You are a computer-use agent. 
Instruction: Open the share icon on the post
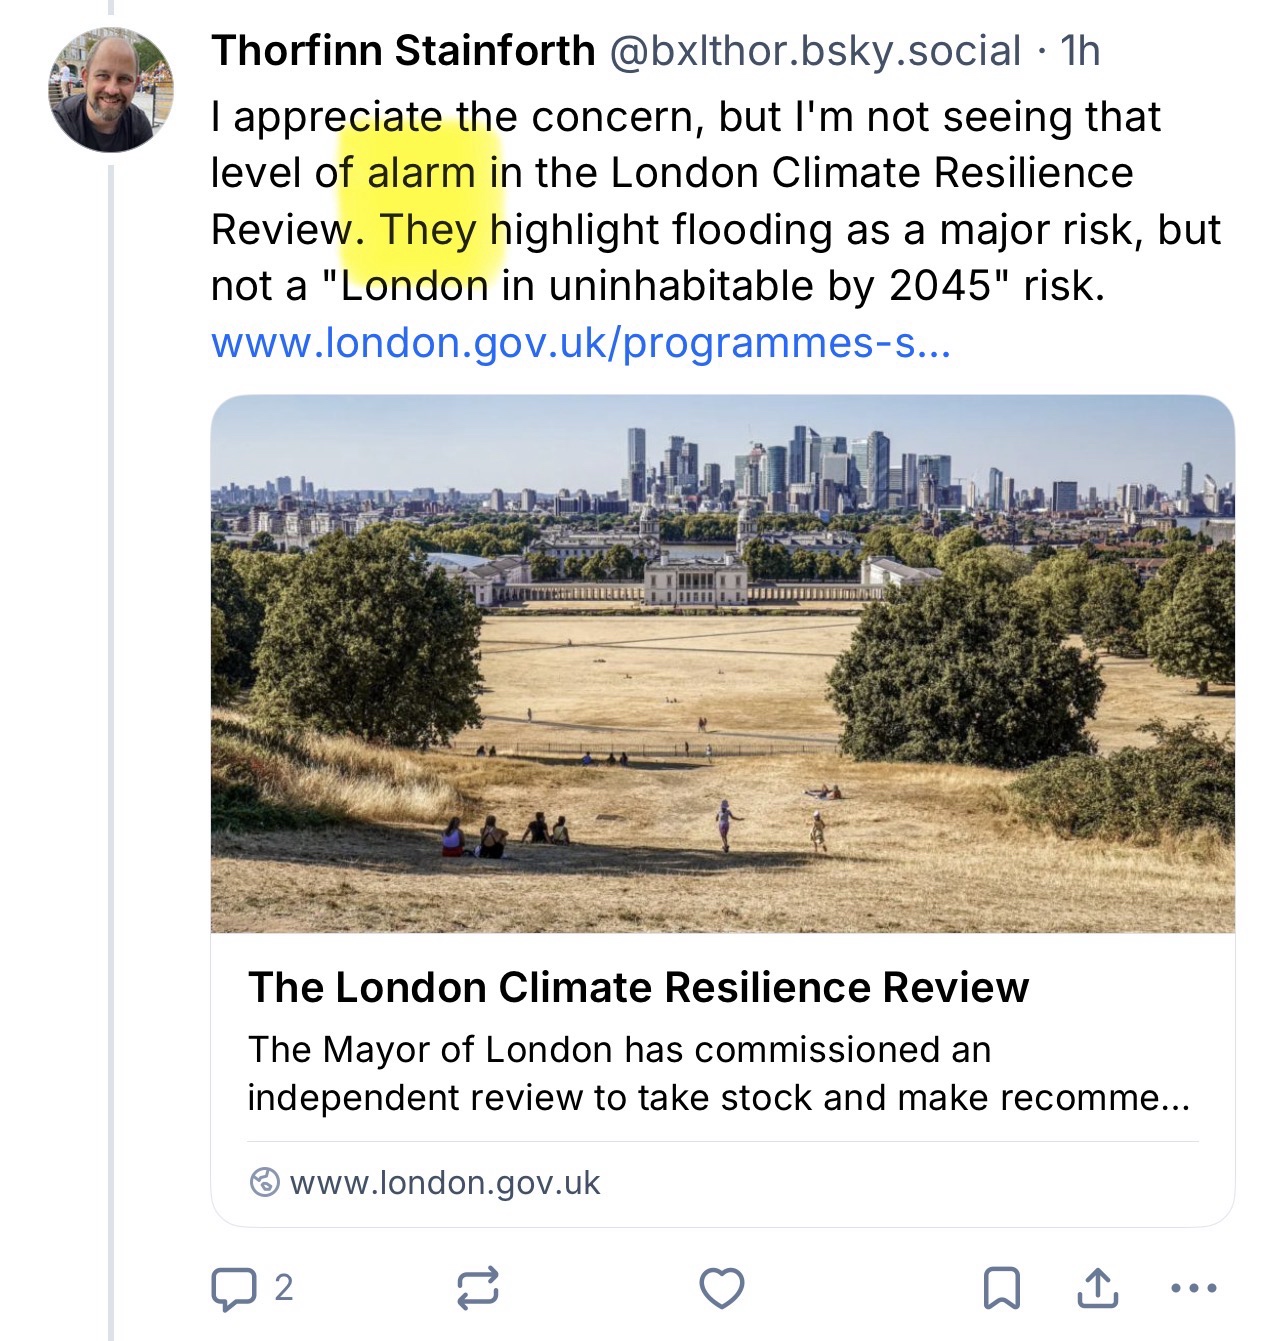(x=1097, y=1288)
